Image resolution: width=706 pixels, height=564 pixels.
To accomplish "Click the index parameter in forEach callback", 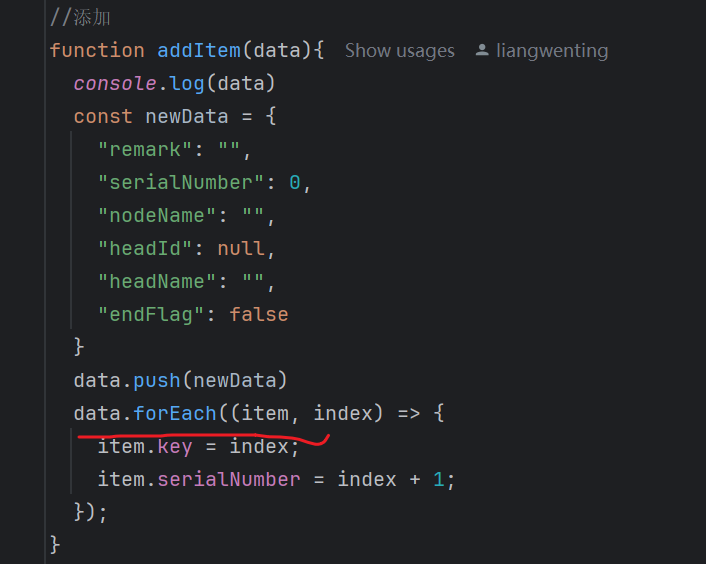I will coord(343,413).
